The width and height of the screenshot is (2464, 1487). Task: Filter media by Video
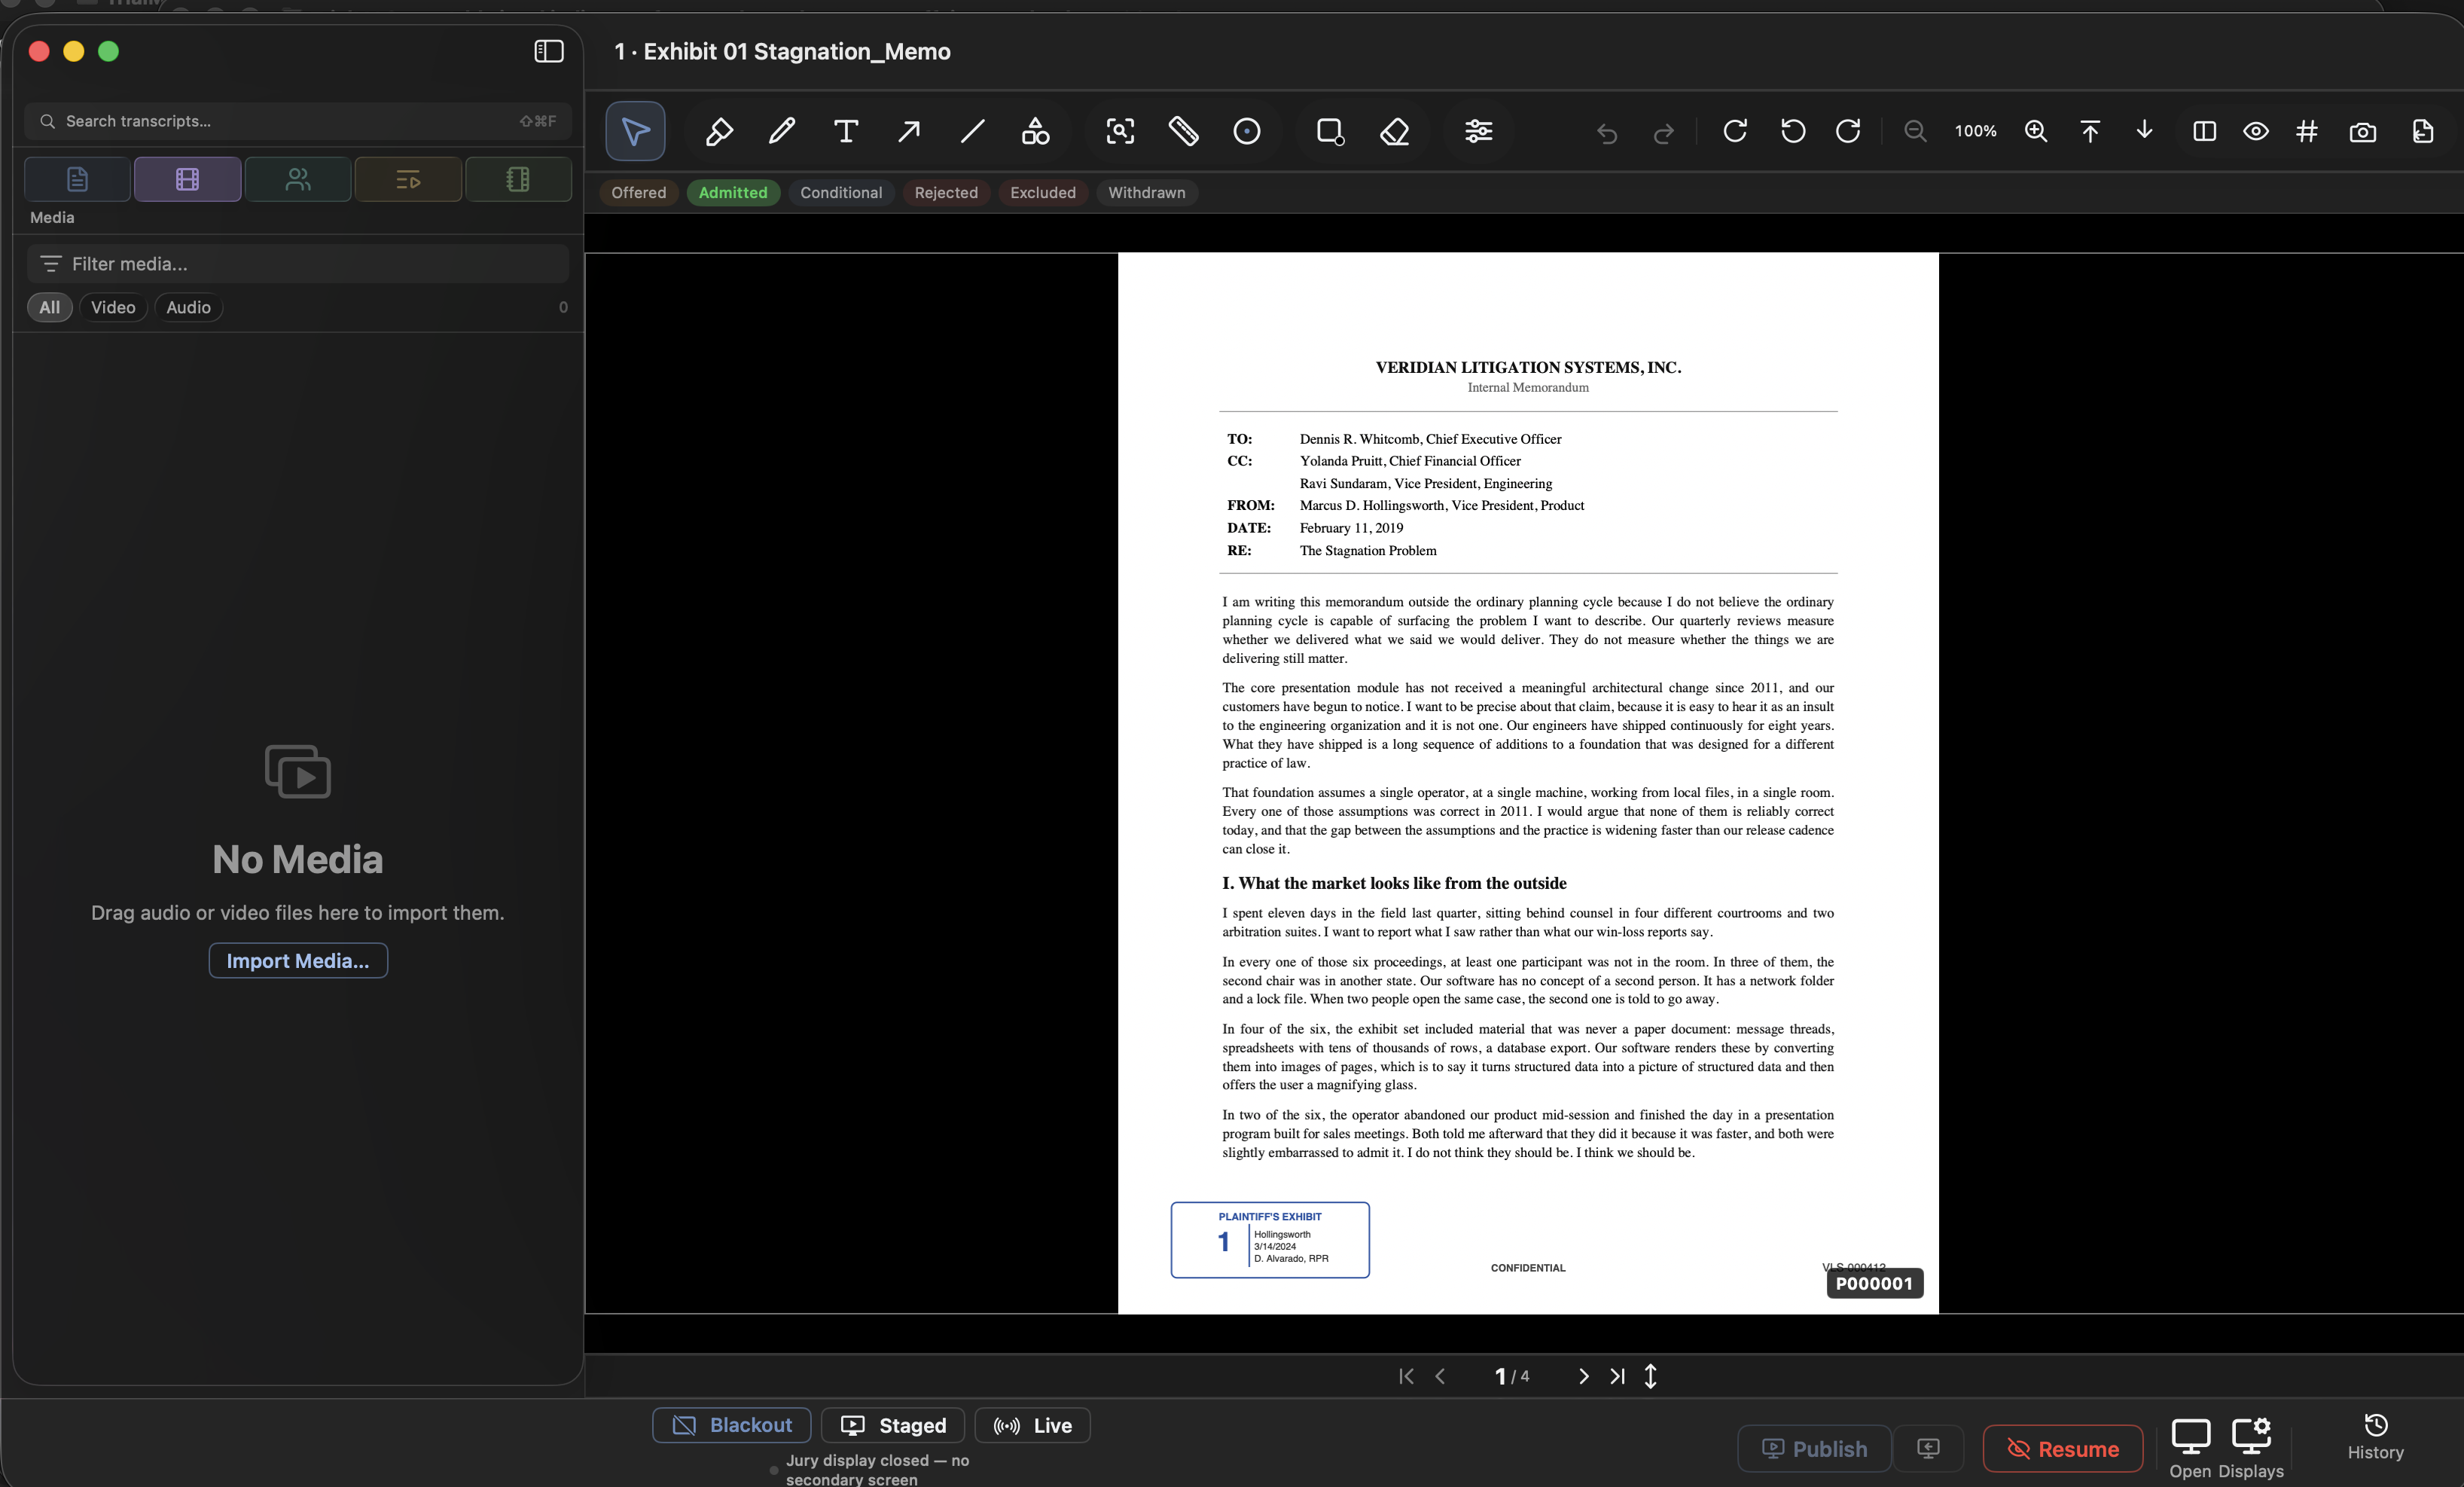[113, 307]
